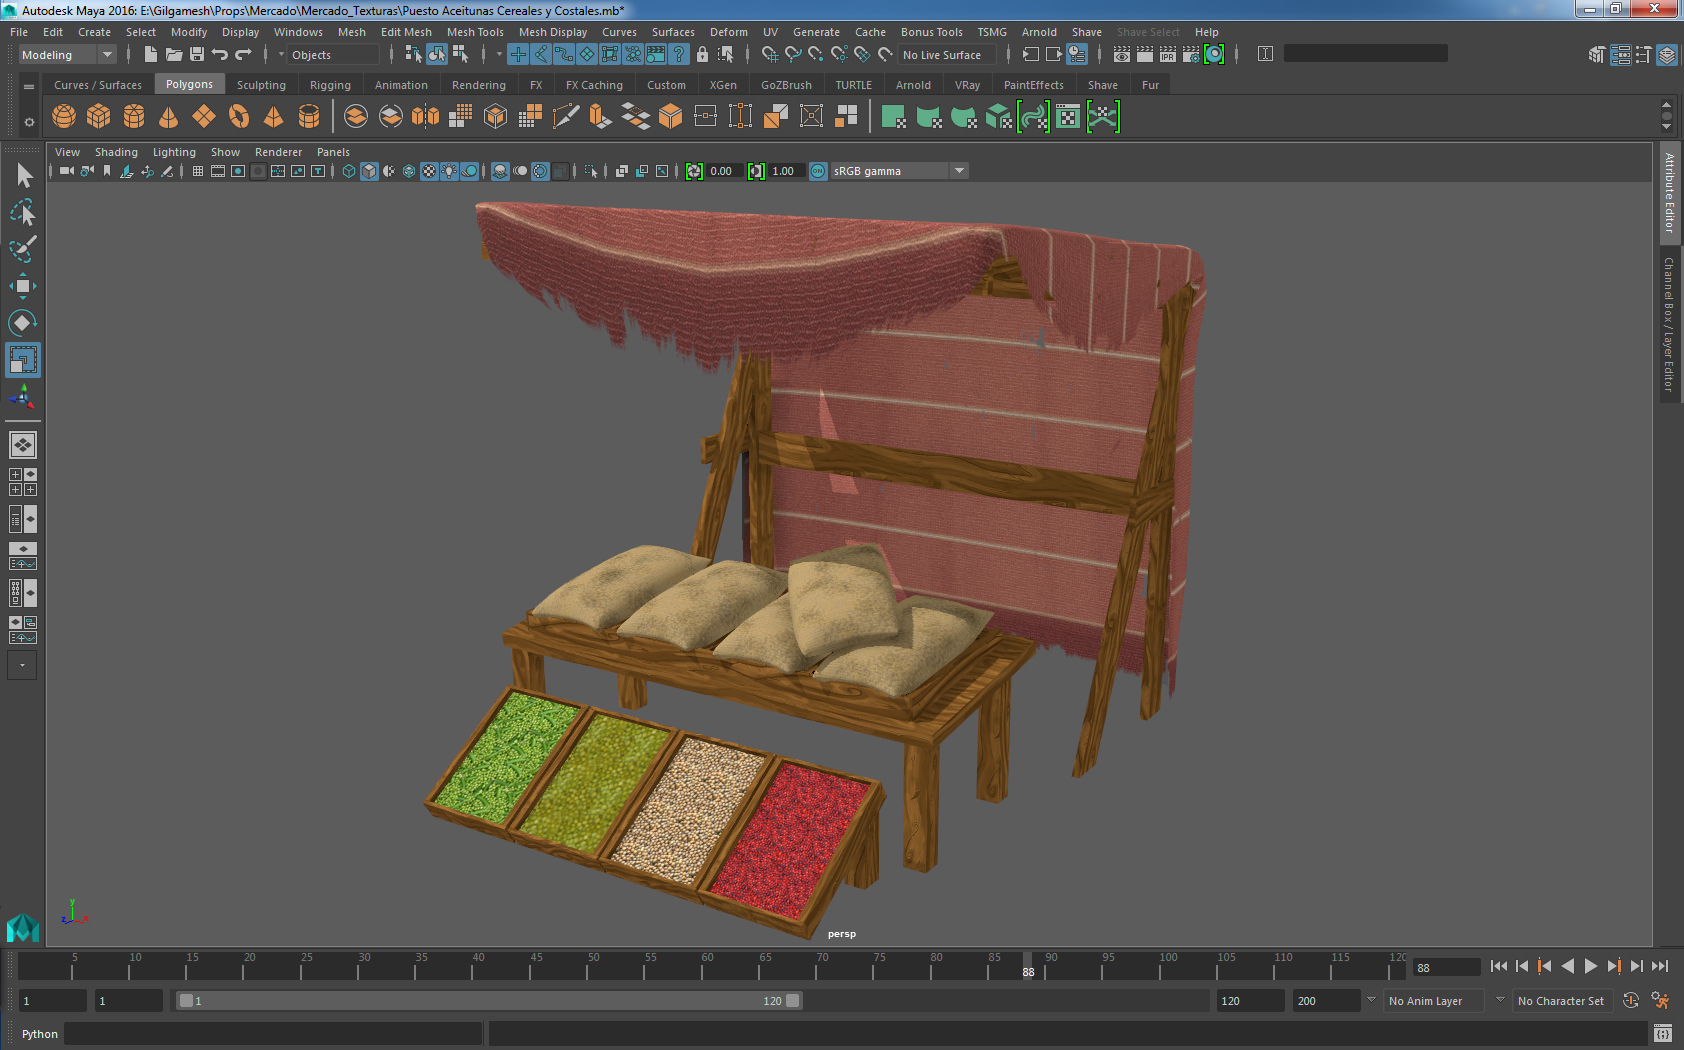Open the IPR render icon
The height and width of the screenshot is (1050, 1684).
1167,55
